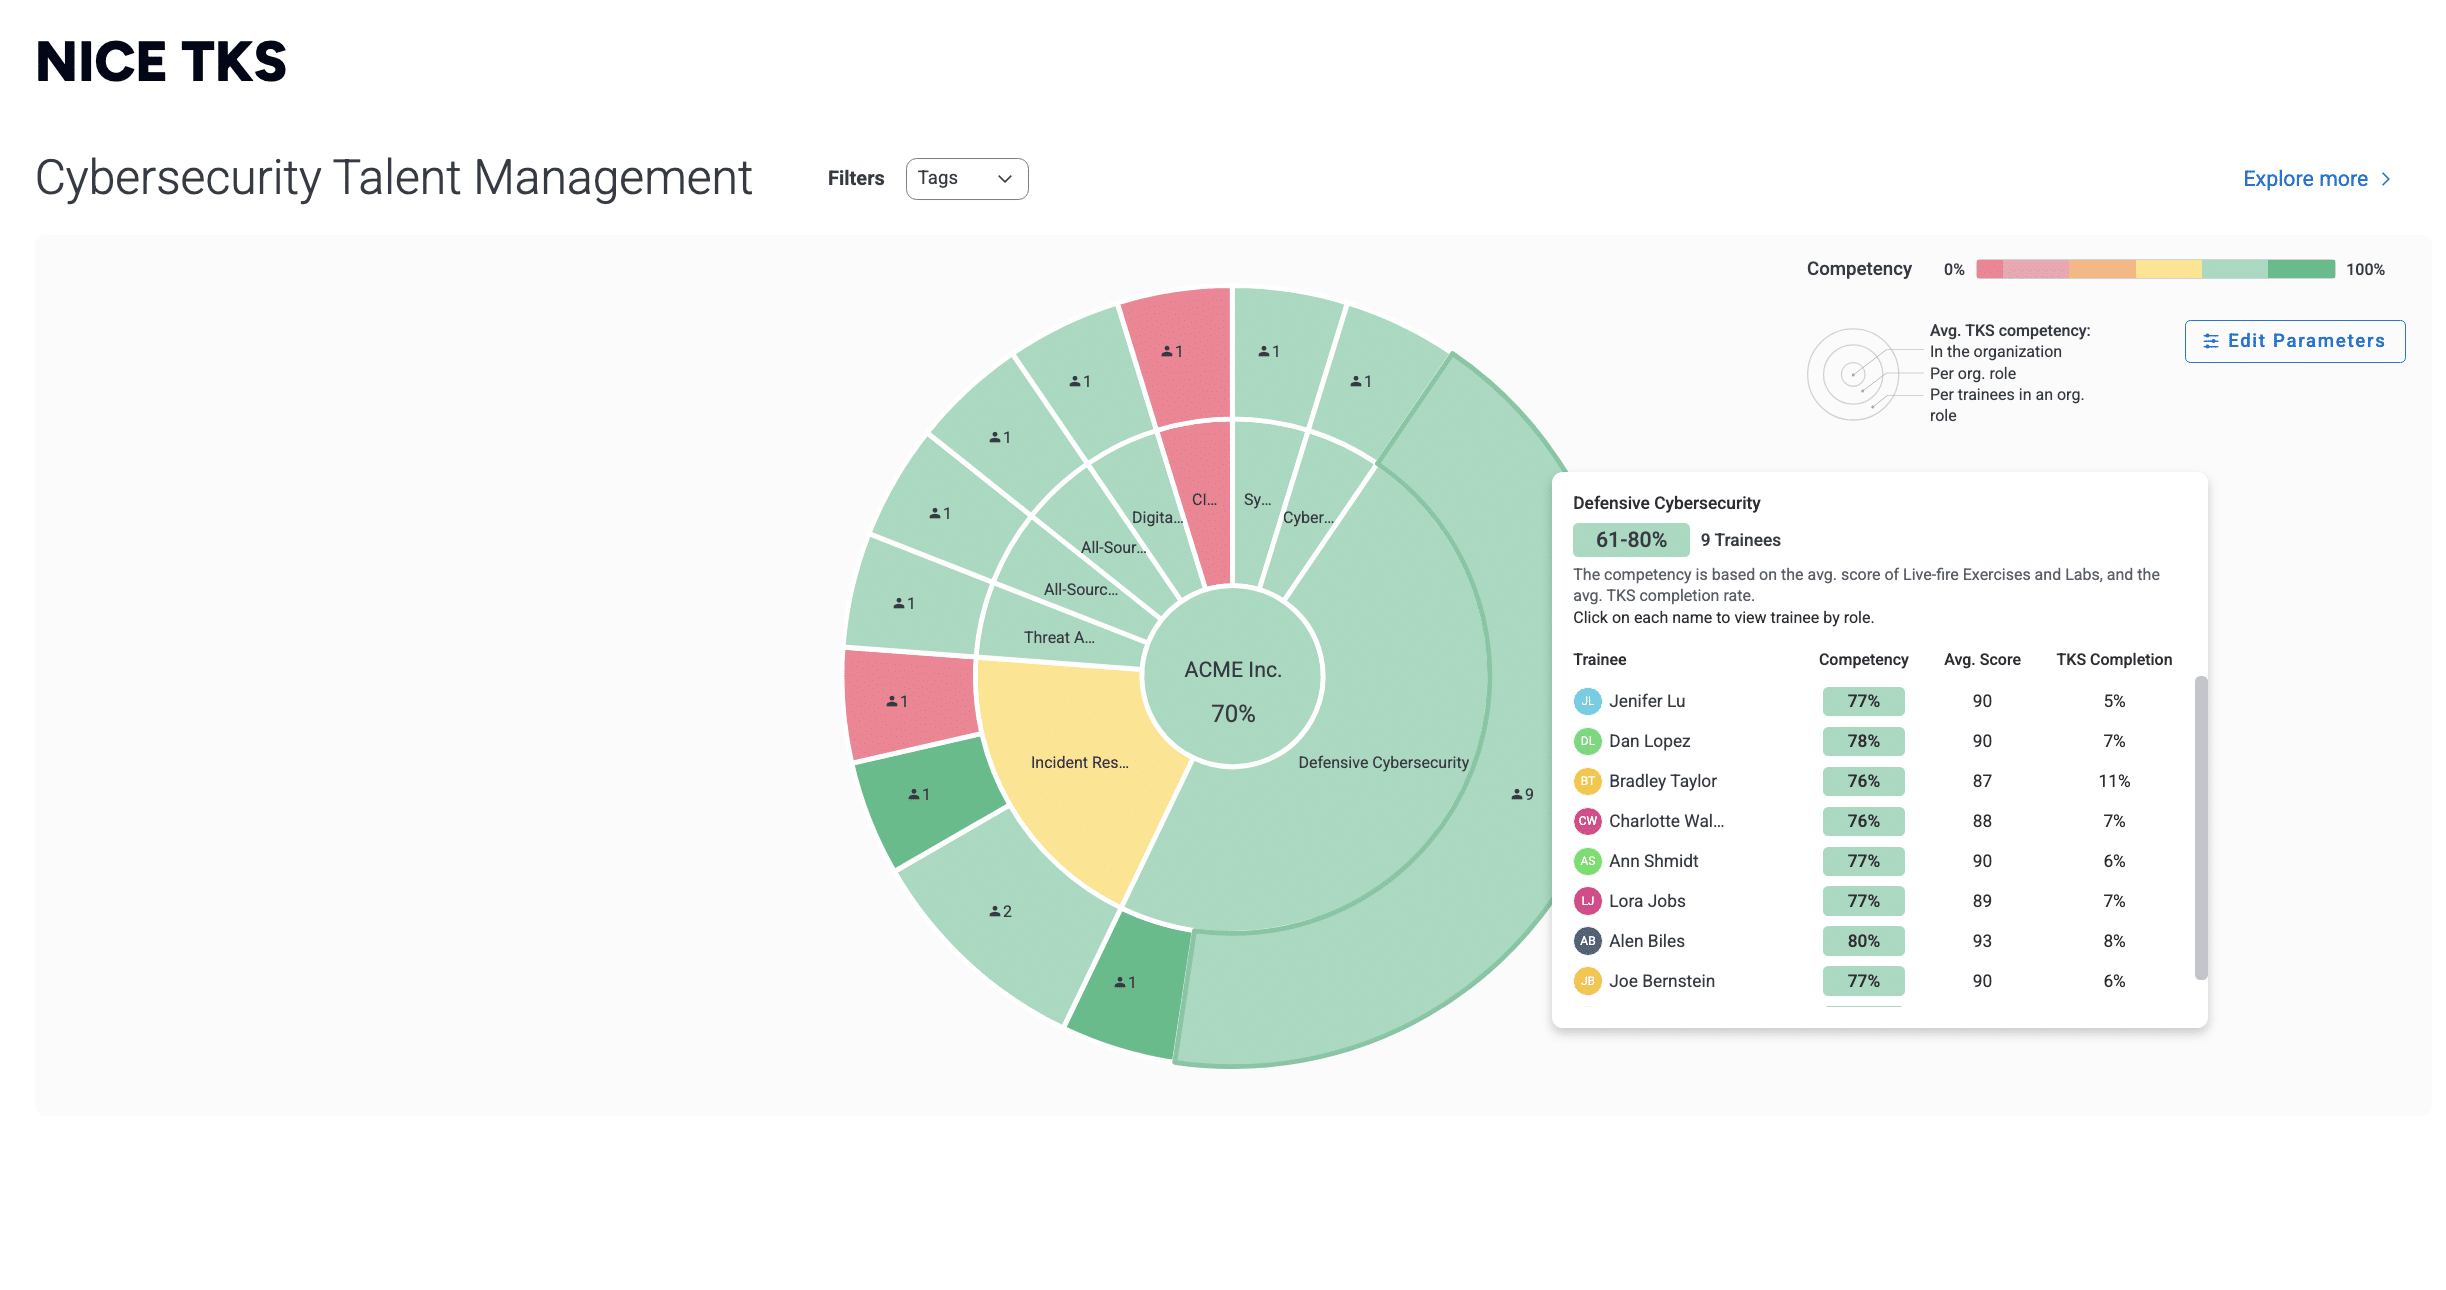Select the Threat A... chart segment
Viewport: 2446px width, 1290px height.
[1058, 636]
